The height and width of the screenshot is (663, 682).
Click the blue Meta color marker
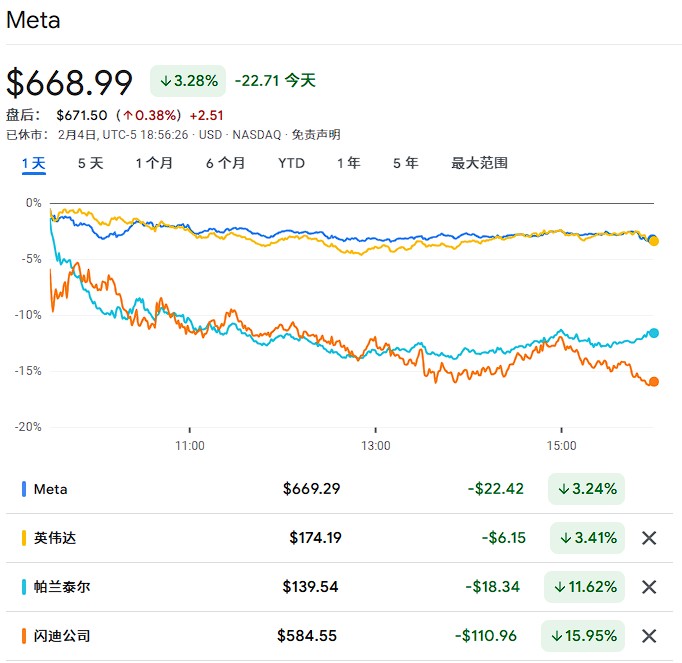click(x=23, y=489)
